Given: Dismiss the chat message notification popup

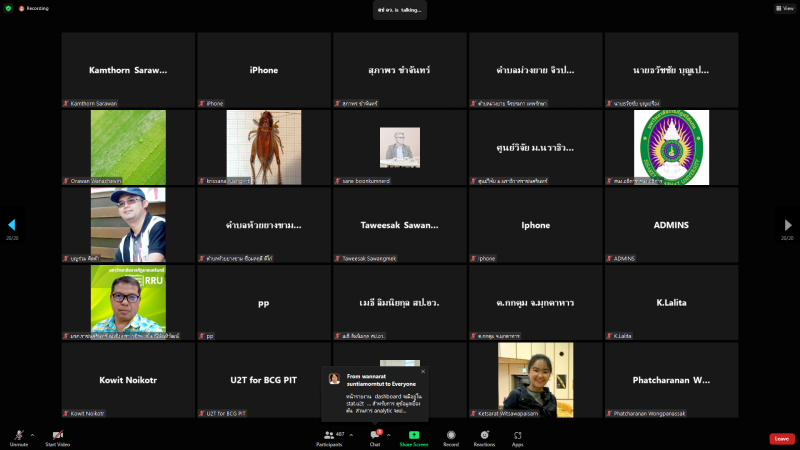Looking at the screenshot, I should pyautogui.click(x=423, y=371).
